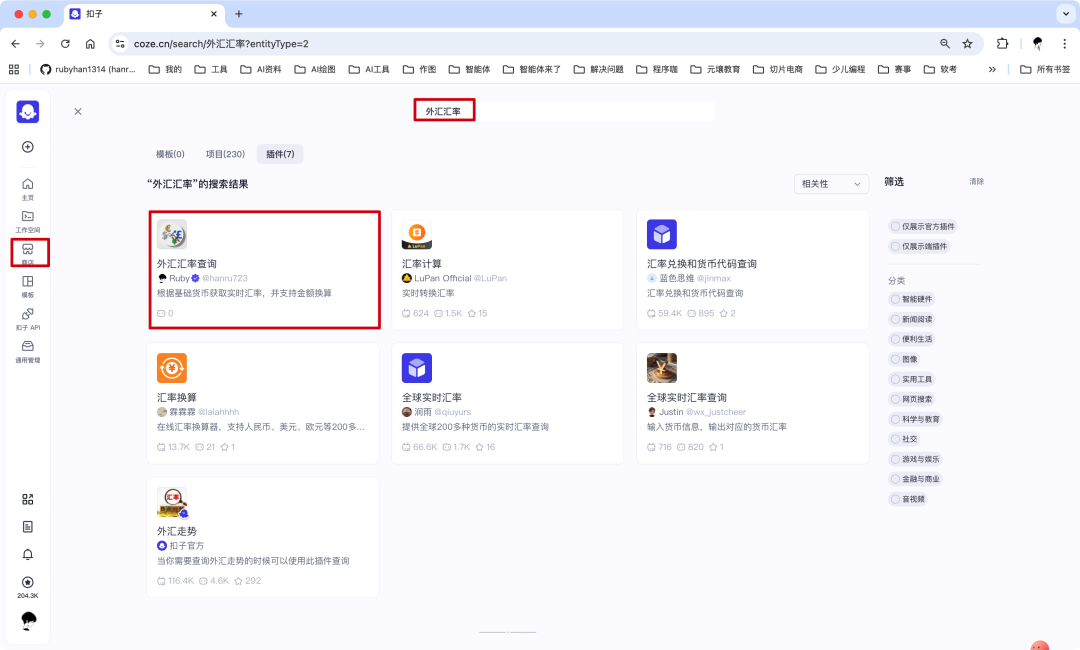
Task: Click 清除 to clear filters
Action: 977,181
